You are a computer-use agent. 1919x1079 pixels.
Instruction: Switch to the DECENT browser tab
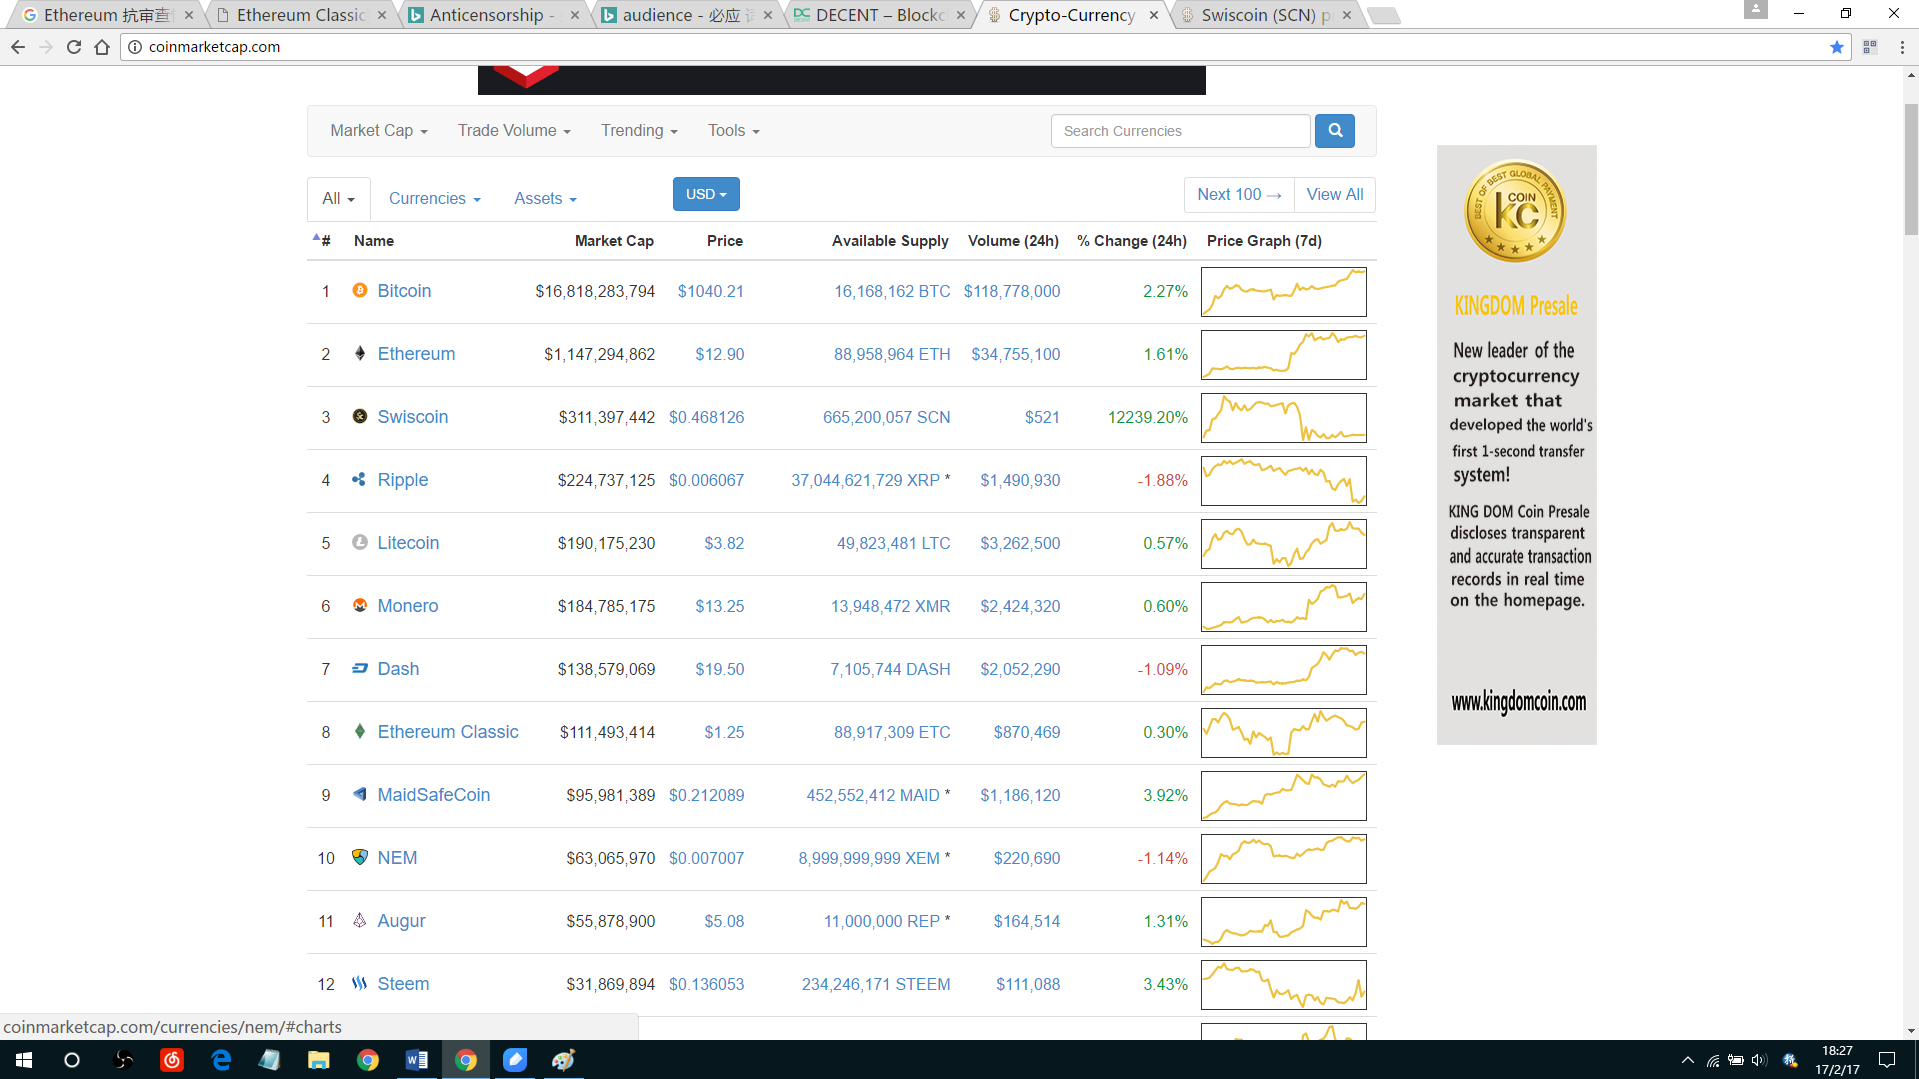coord(880,15)
